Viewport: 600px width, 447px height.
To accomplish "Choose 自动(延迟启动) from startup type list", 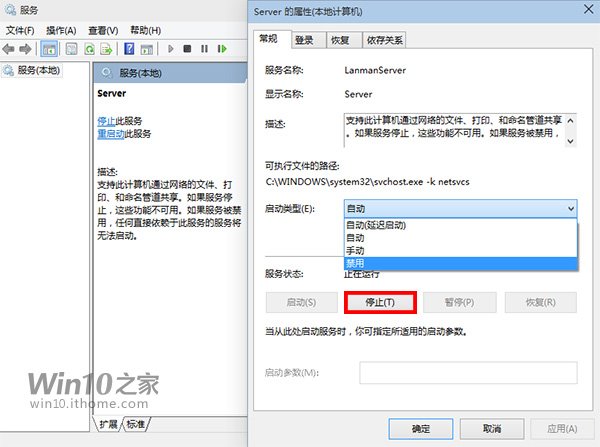I will point(460,225).
